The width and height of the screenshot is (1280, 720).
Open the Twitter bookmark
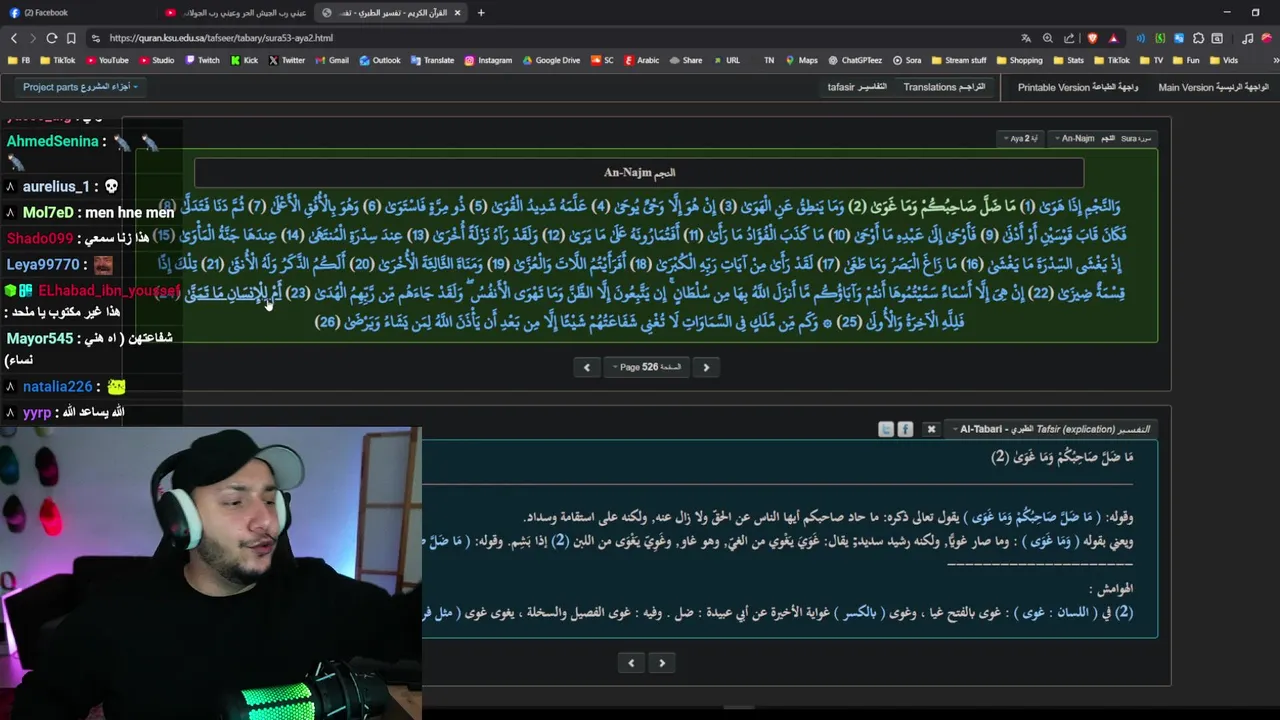click(287, 60)
